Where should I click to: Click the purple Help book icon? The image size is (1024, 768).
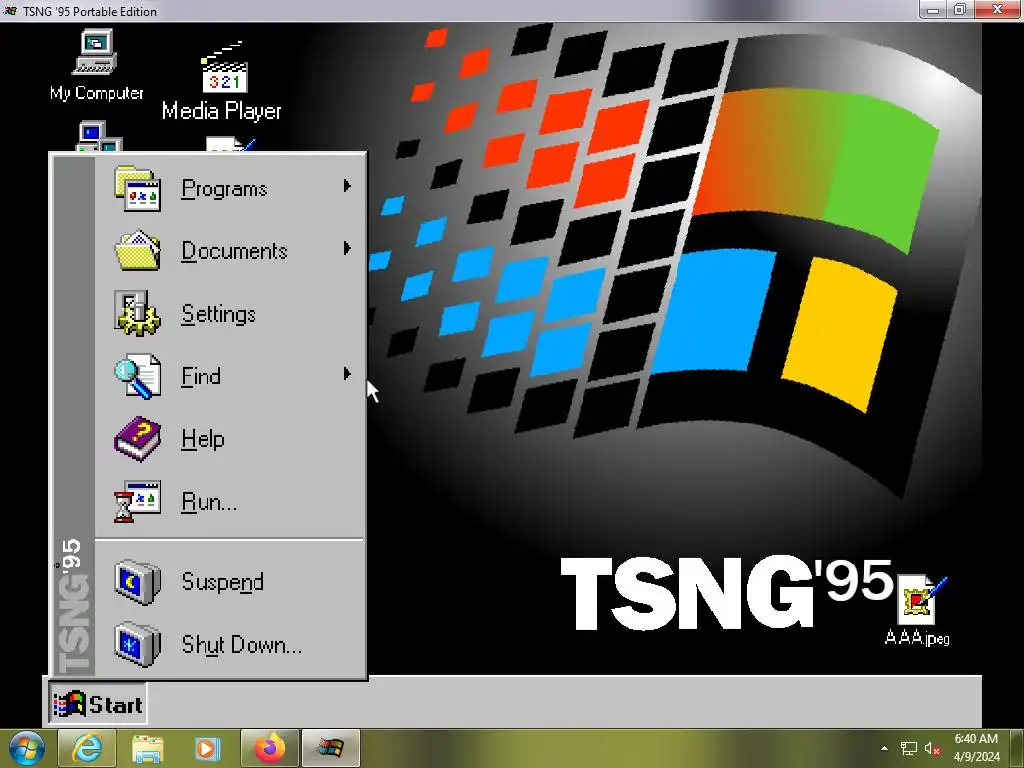pos(138,439)
